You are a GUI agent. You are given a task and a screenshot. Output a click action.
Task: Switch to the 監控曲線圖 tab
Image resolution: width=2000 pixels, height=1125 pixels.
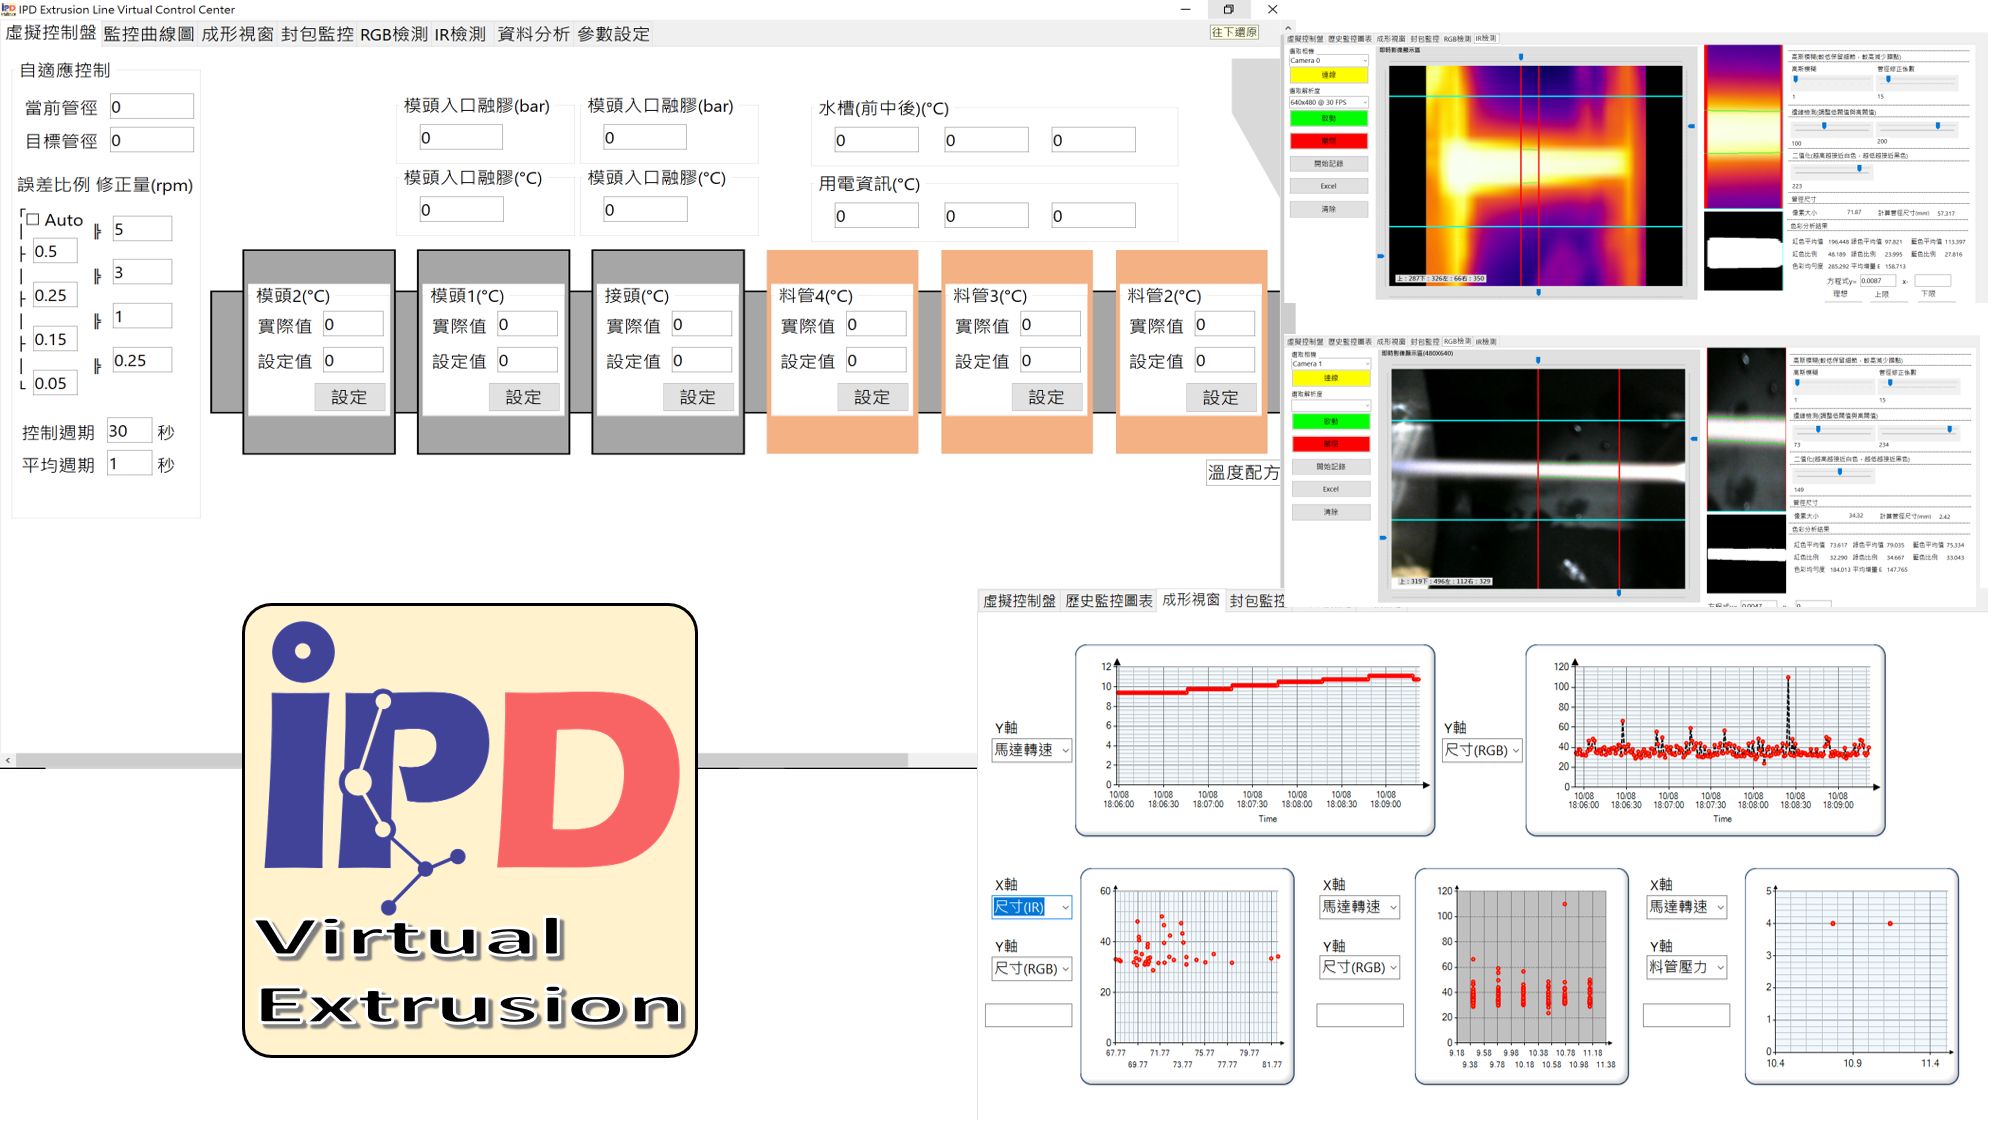[148, 34]
